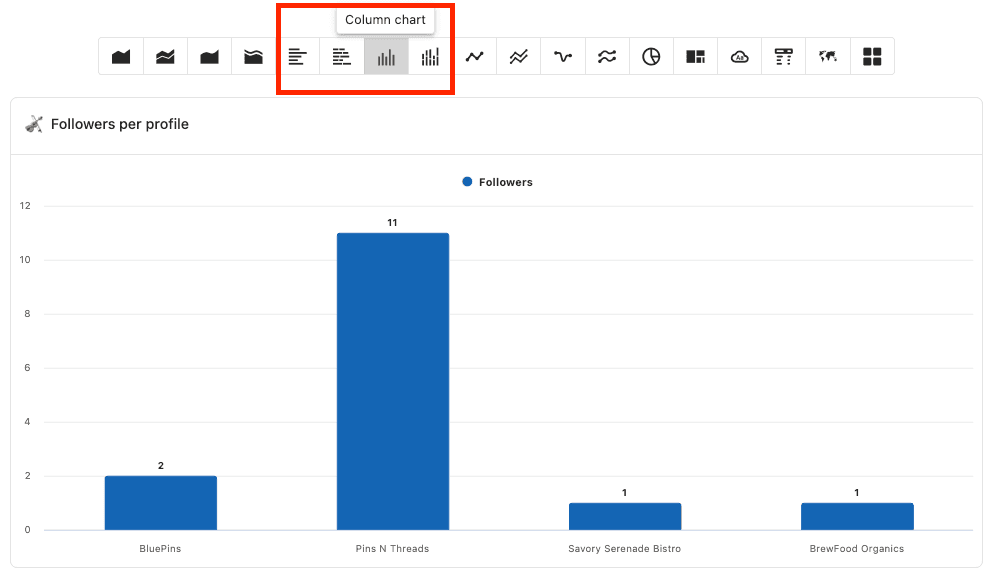Pick the single spline curve chart

pos(563,57)
